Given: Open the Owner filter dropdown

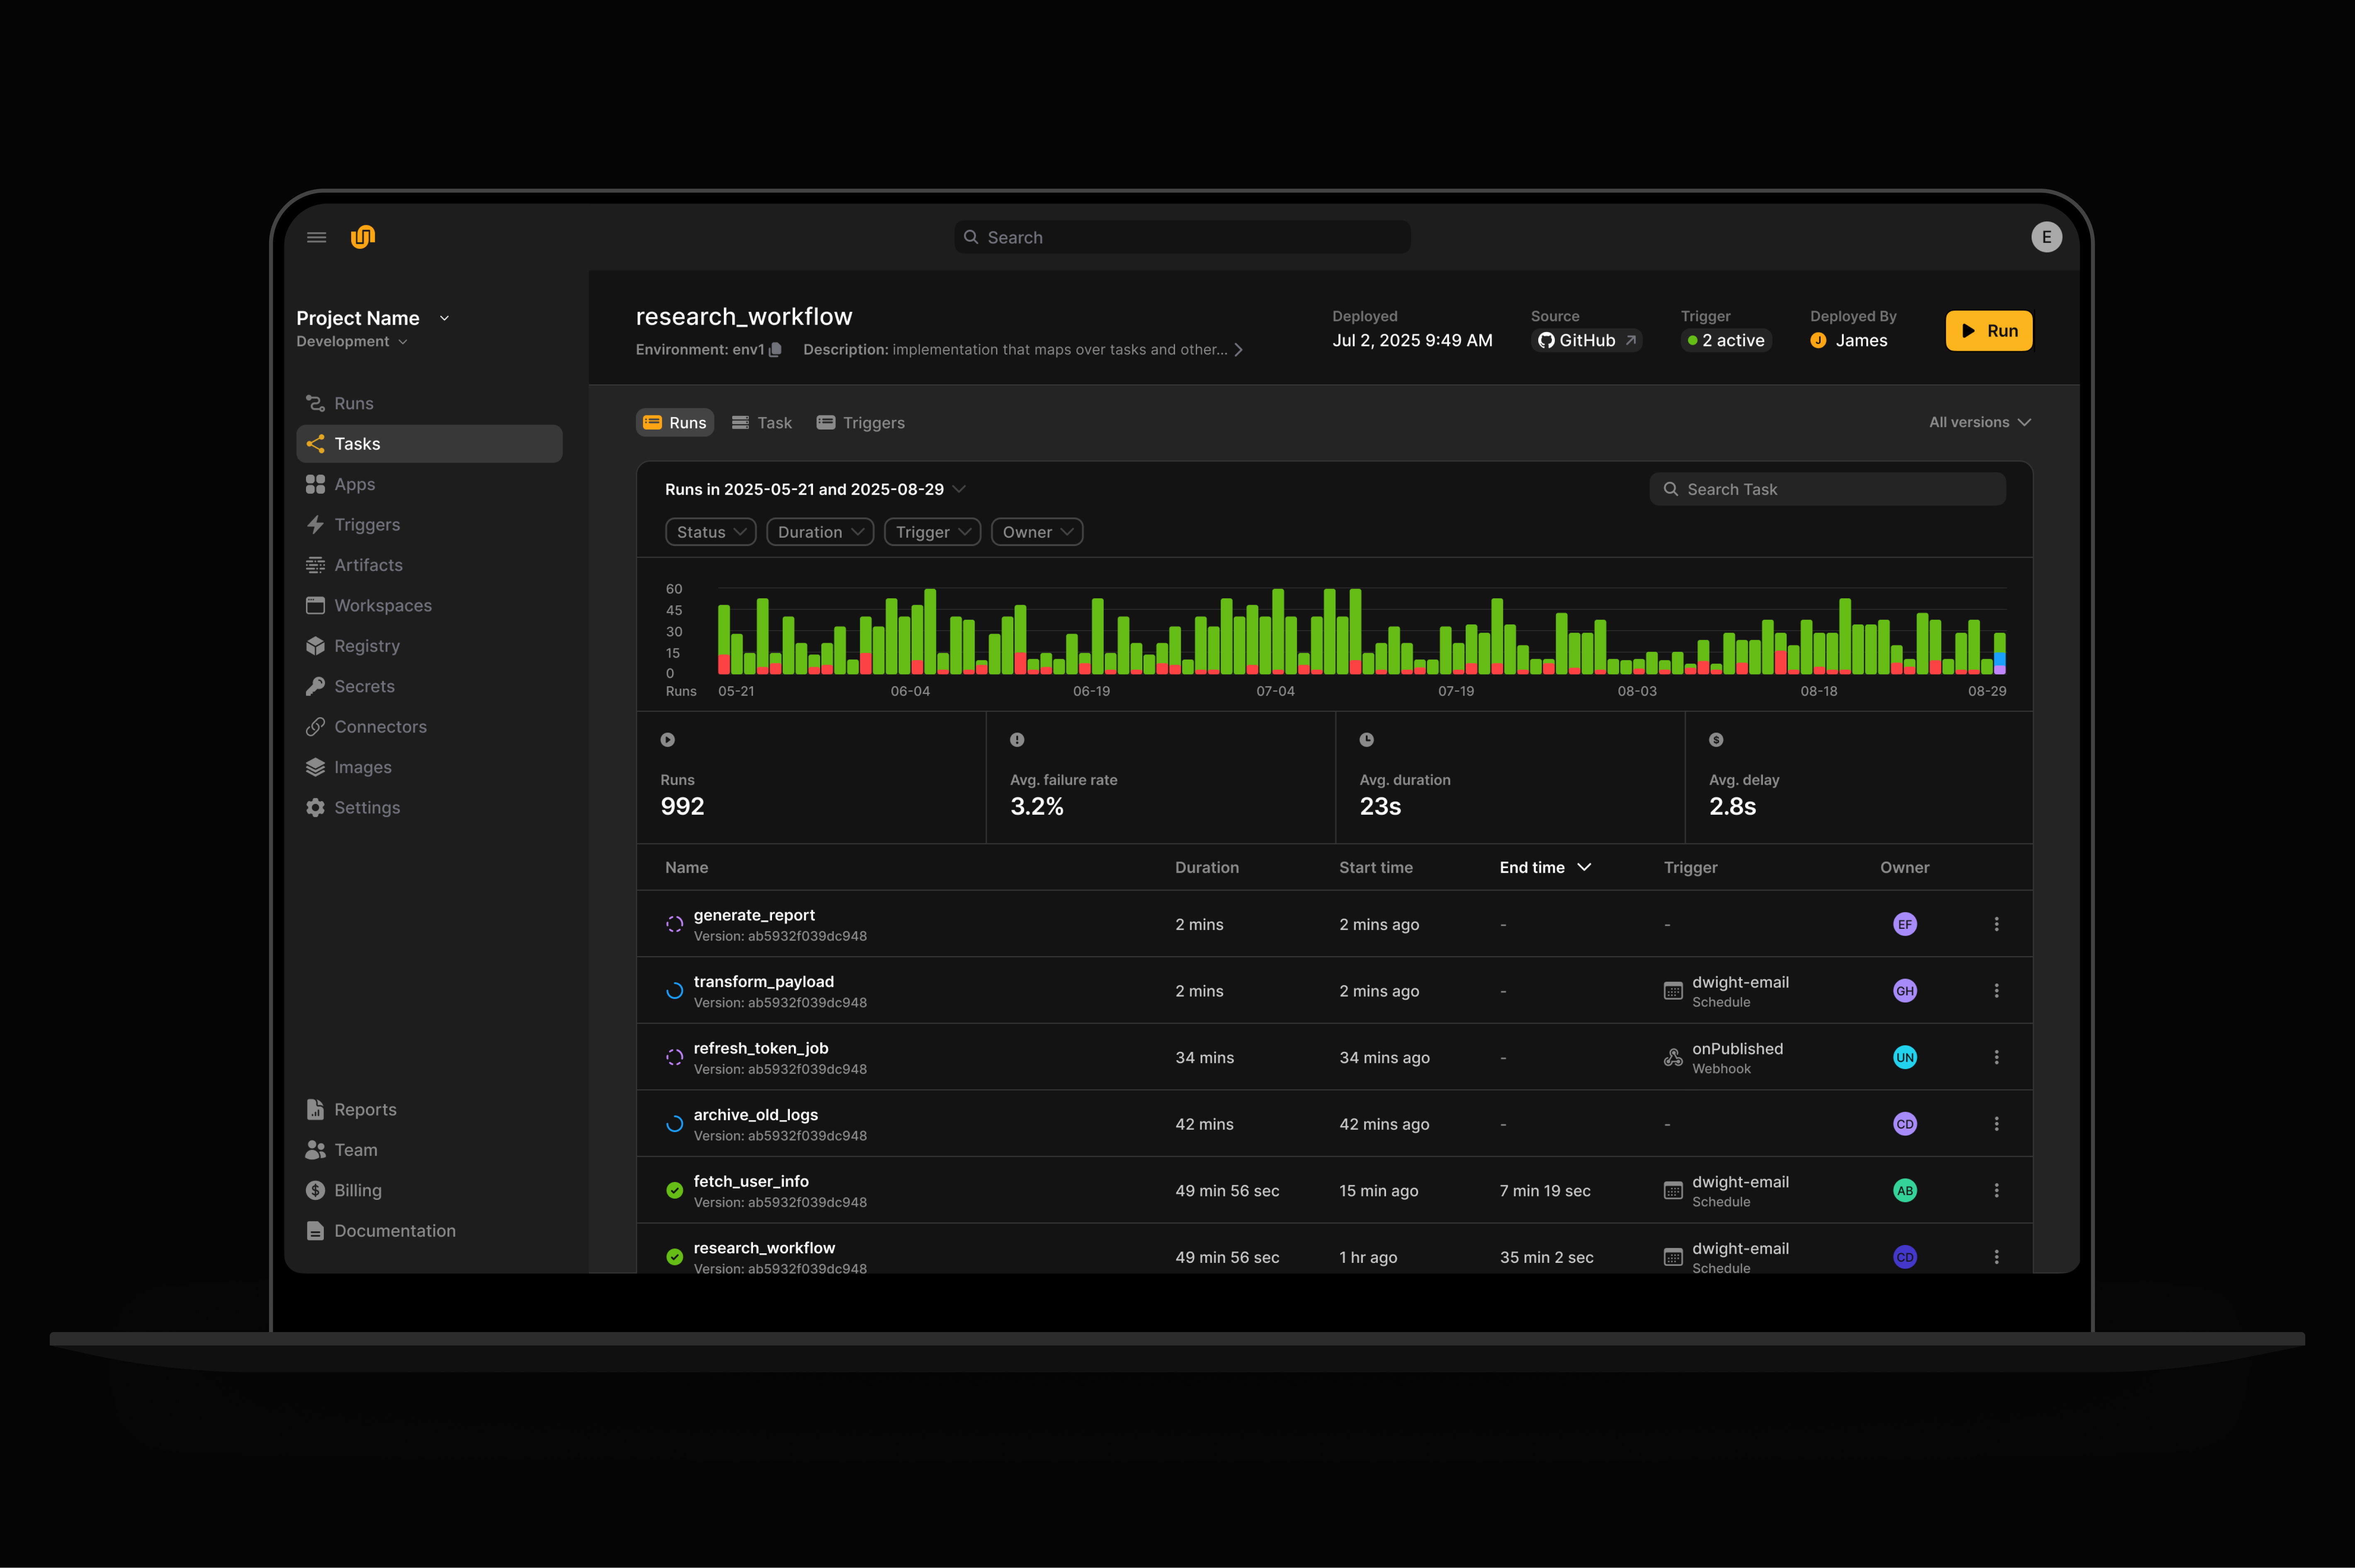Looking at the screenshot, I should pos(1036,532).
